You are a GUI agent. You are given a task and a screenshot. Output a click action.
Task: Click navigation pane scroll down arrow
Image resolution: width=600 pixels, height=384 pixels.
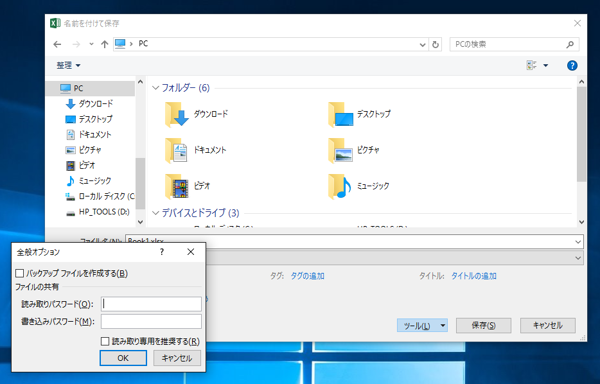(140, 222)
